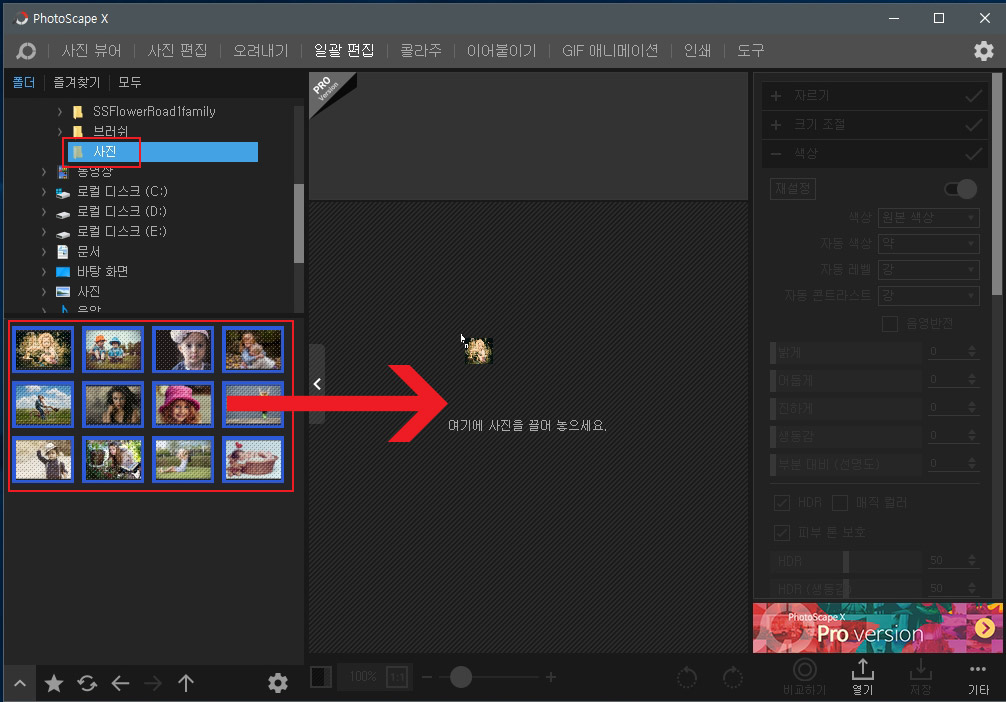The image size is (1006, 702).
Task: Click the 1:1 zoom ratio icon
Action: pyautogui.click(x=397, y=677)
